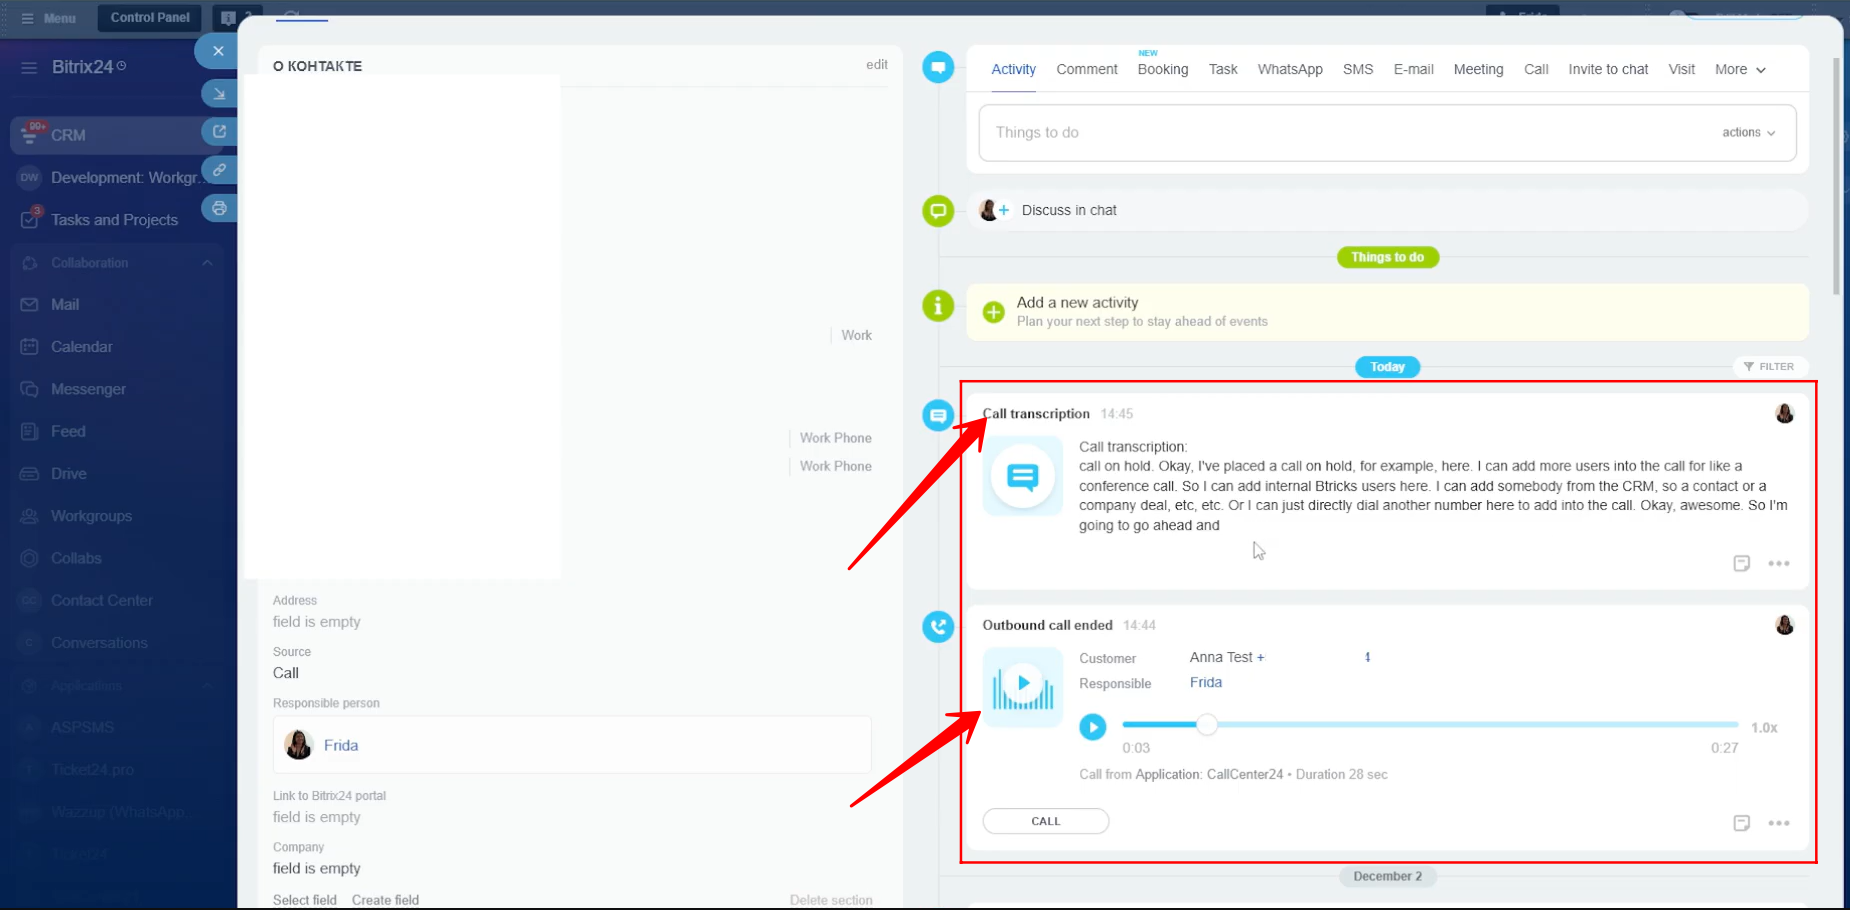Open the timeline FILTER button

point(1769,367)
